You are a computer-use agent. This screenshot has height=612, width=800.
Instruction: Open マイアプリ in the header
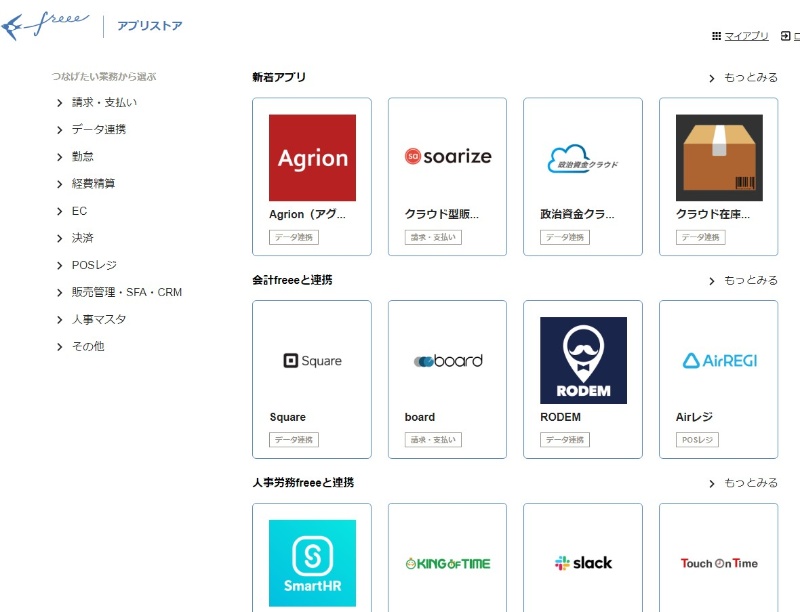click(745, 36)
